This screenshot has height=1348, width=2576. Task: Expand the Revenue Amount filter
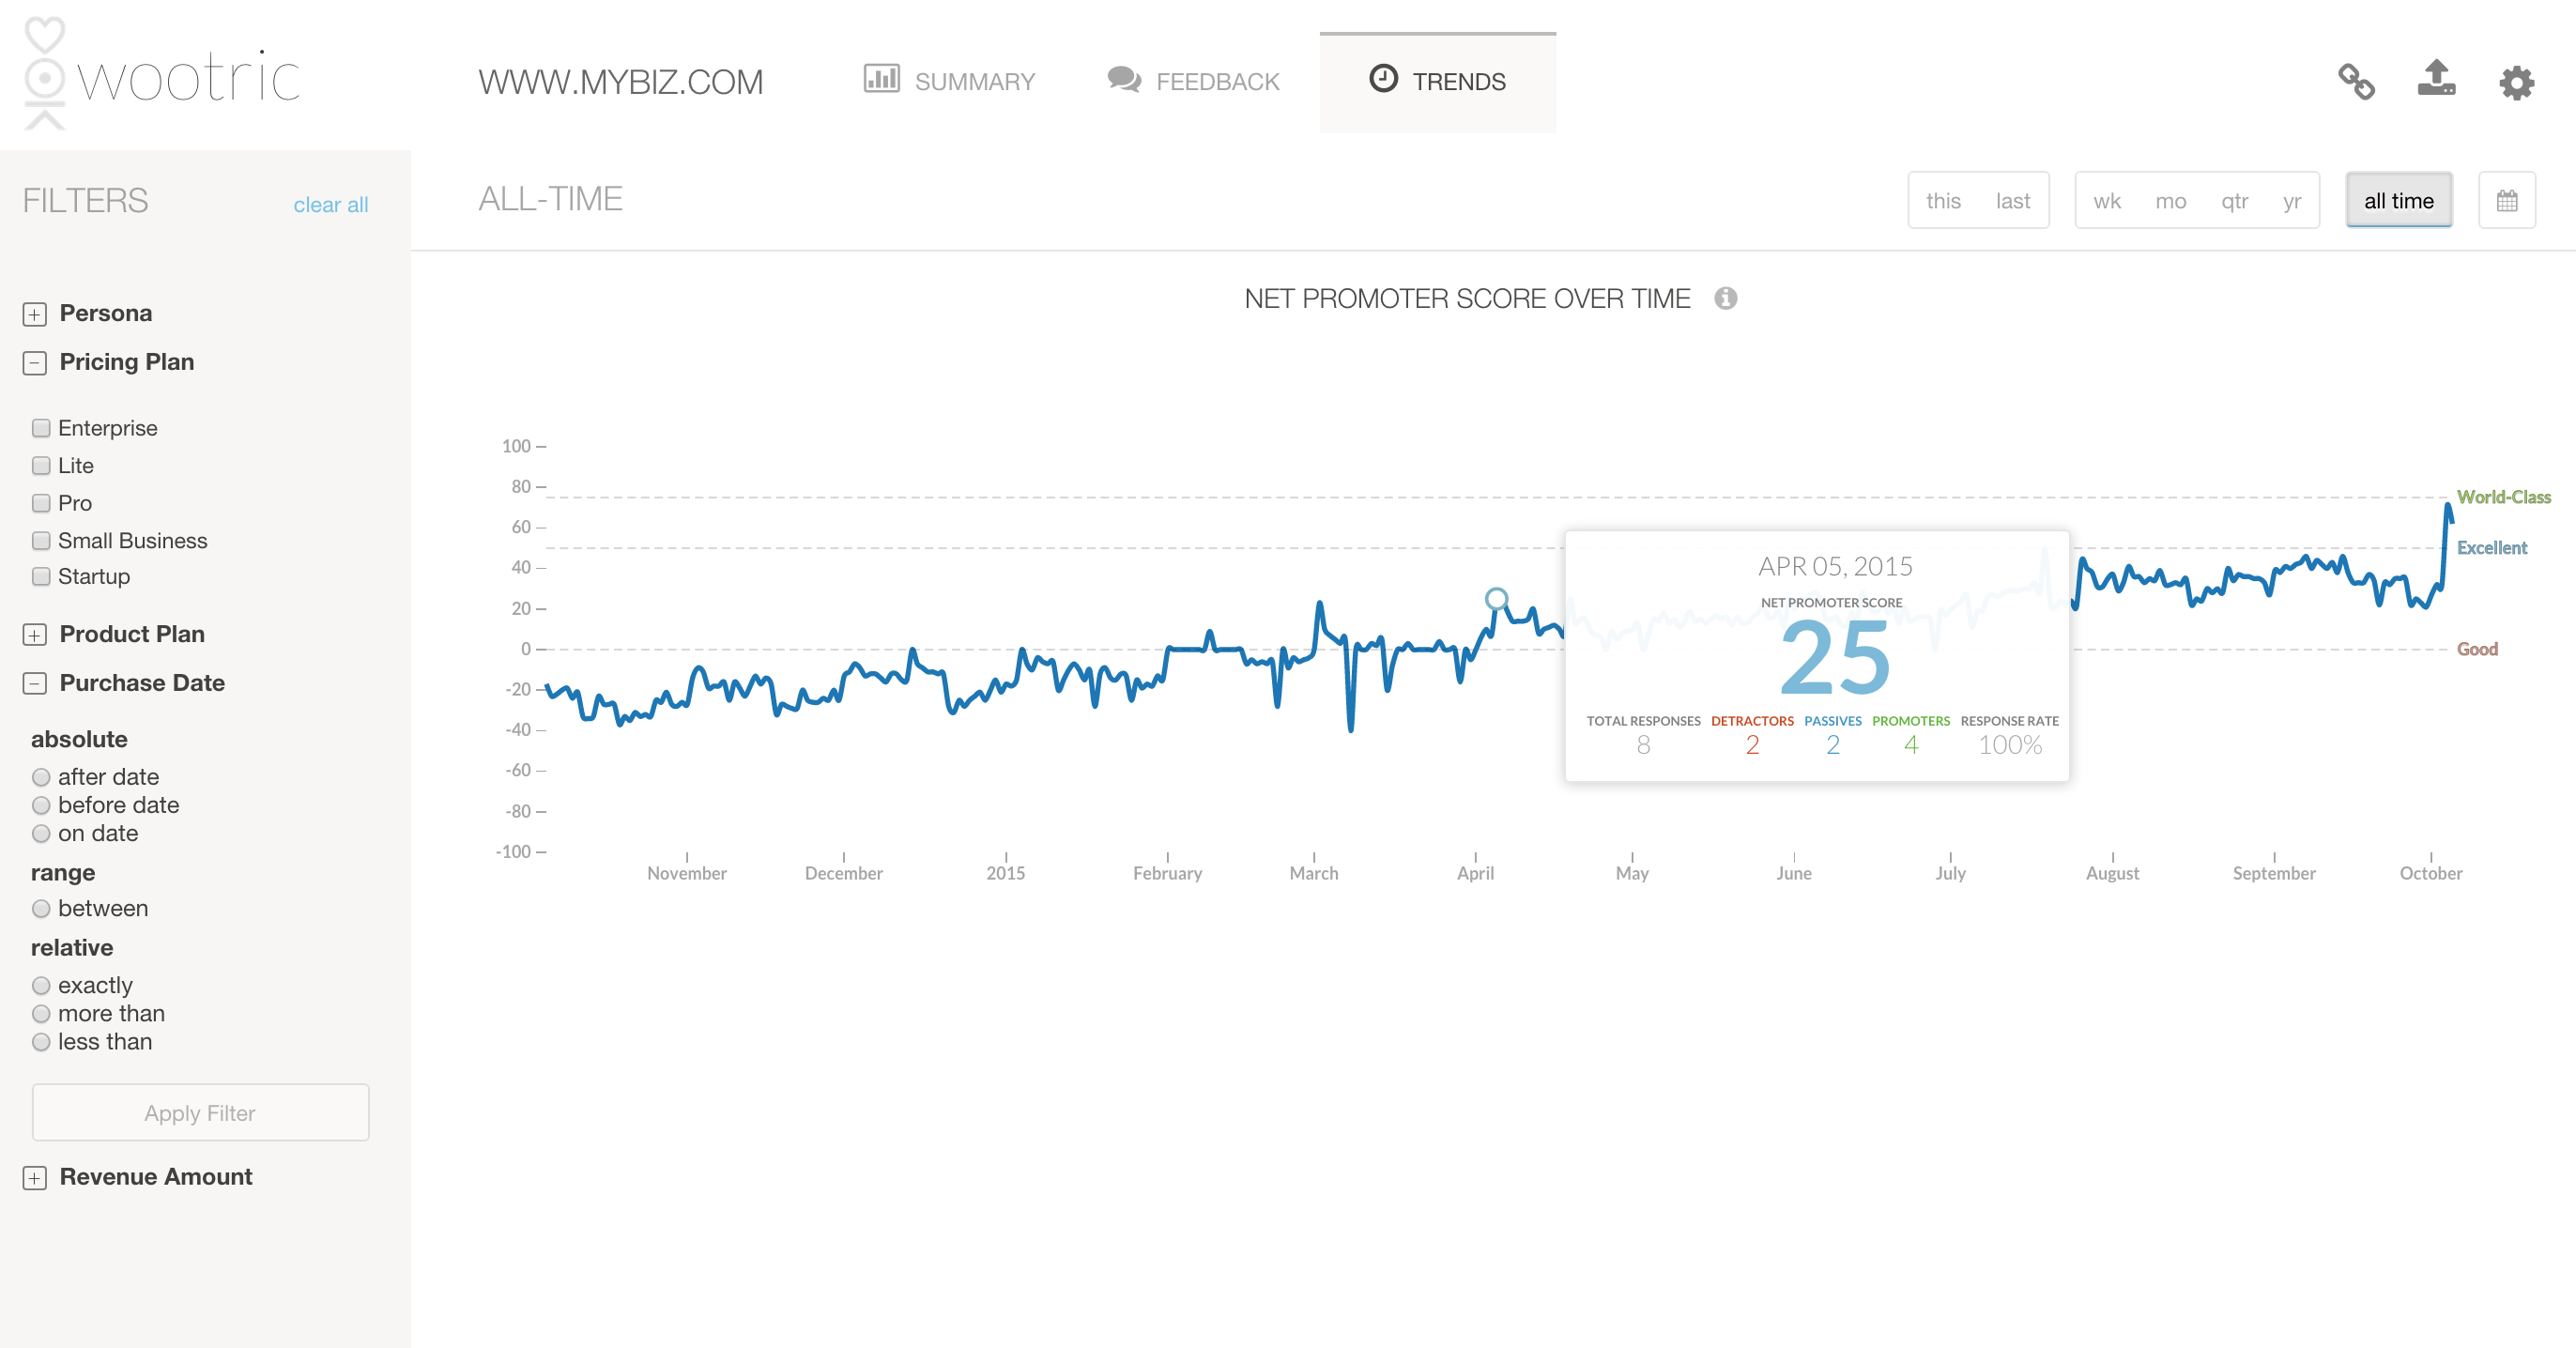(35, 1178)
